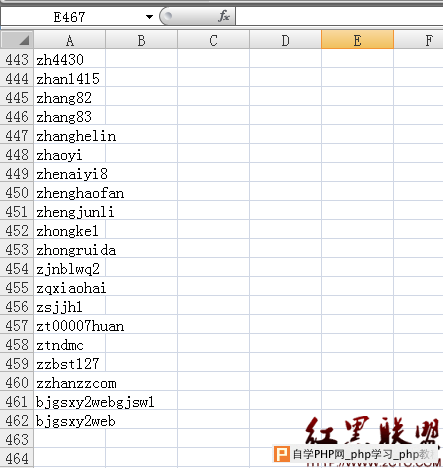Select row 464 header

click(17, 458)
